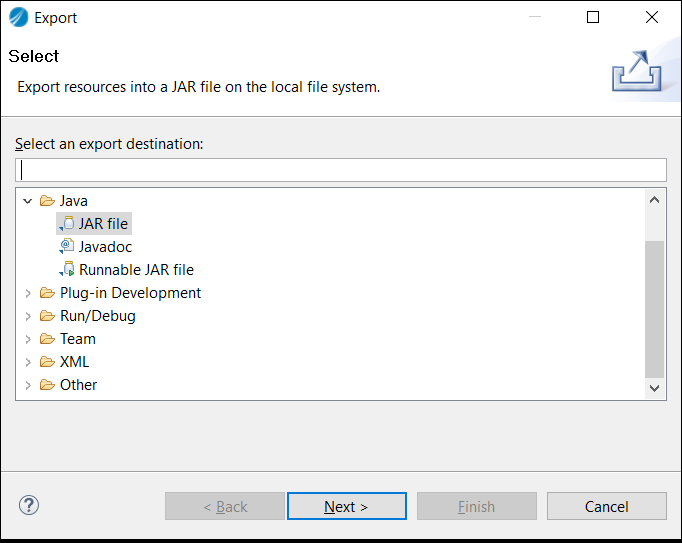Expand the Other category
Image resolution: width=682 pixels, height=543 pixels.
tap(28, 385)
